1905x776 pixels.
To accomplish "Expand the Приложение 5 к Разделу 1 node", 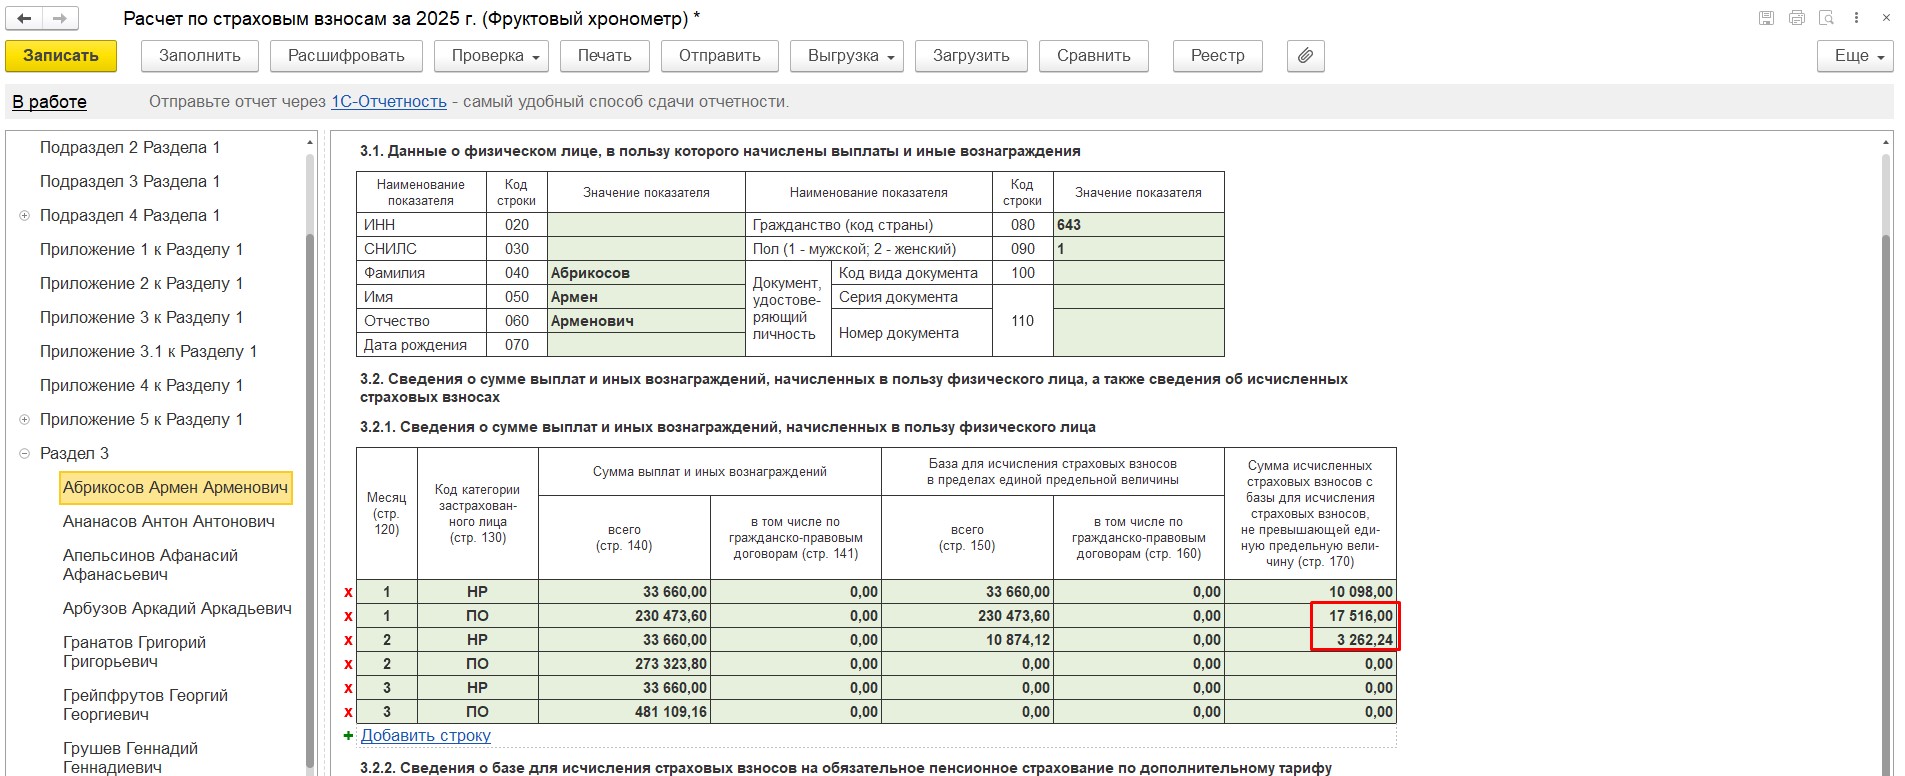I will (25, 420).
